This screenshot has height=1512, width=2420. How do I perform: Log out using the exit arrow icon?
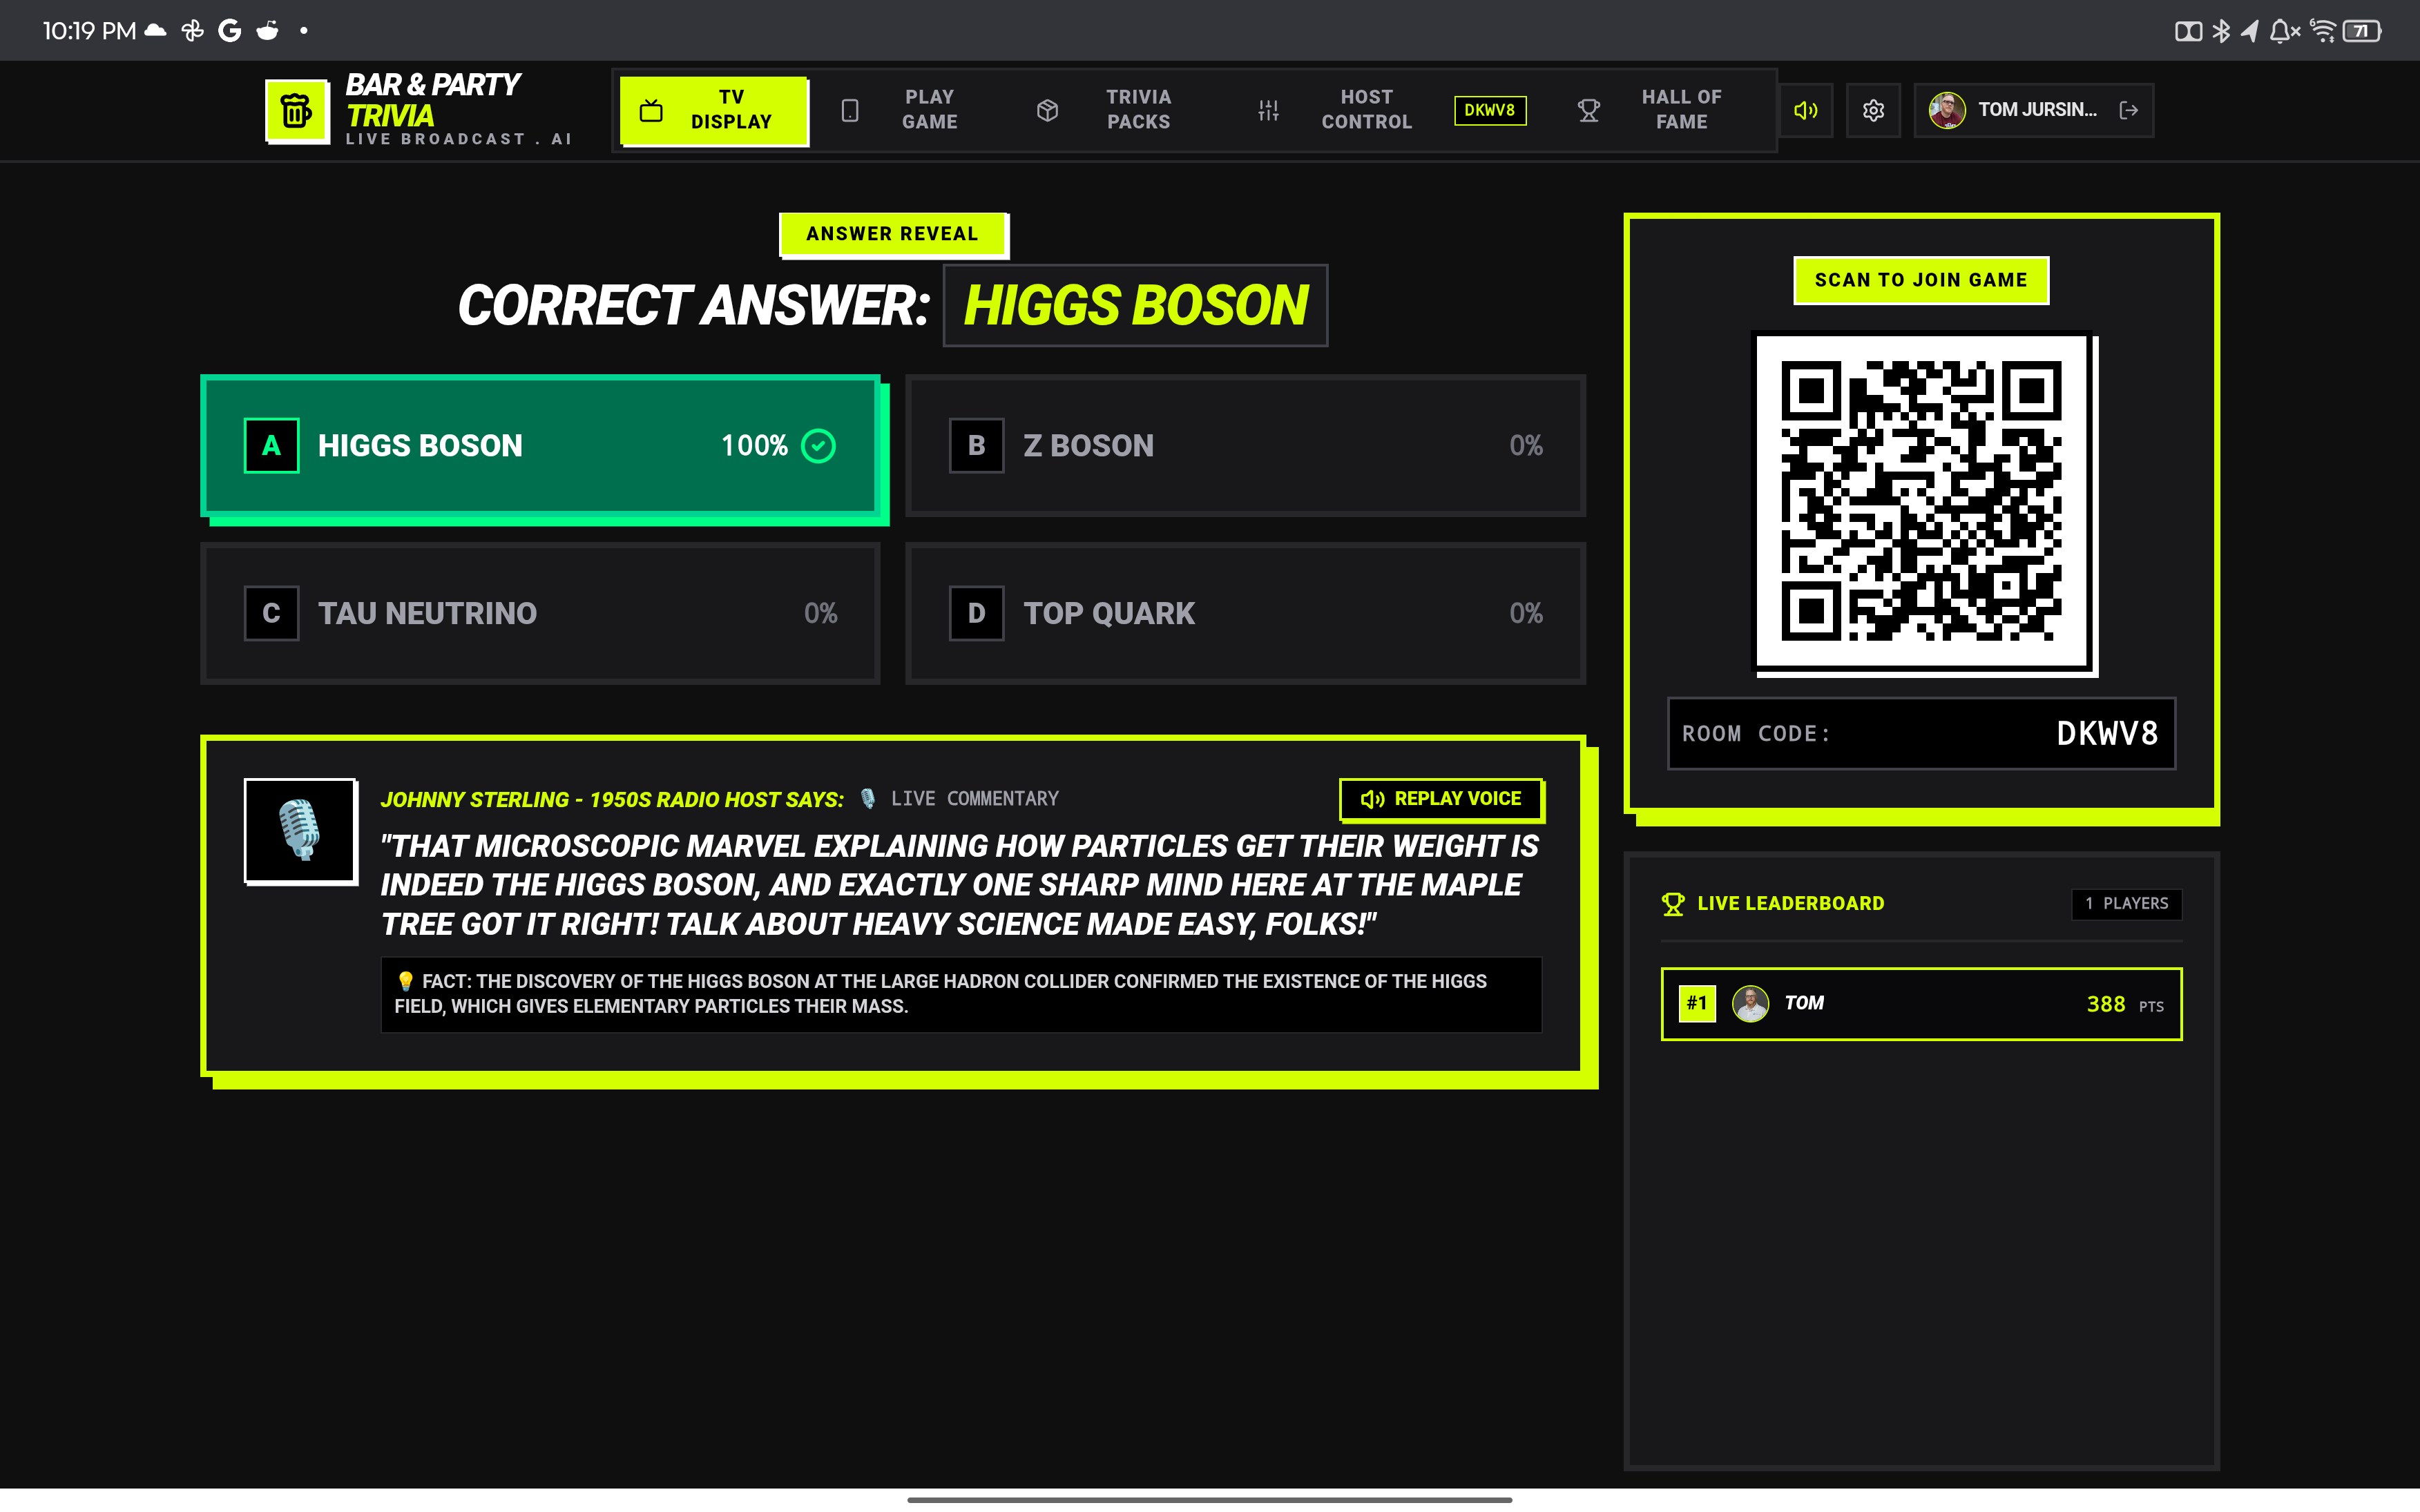(2129, 110)
